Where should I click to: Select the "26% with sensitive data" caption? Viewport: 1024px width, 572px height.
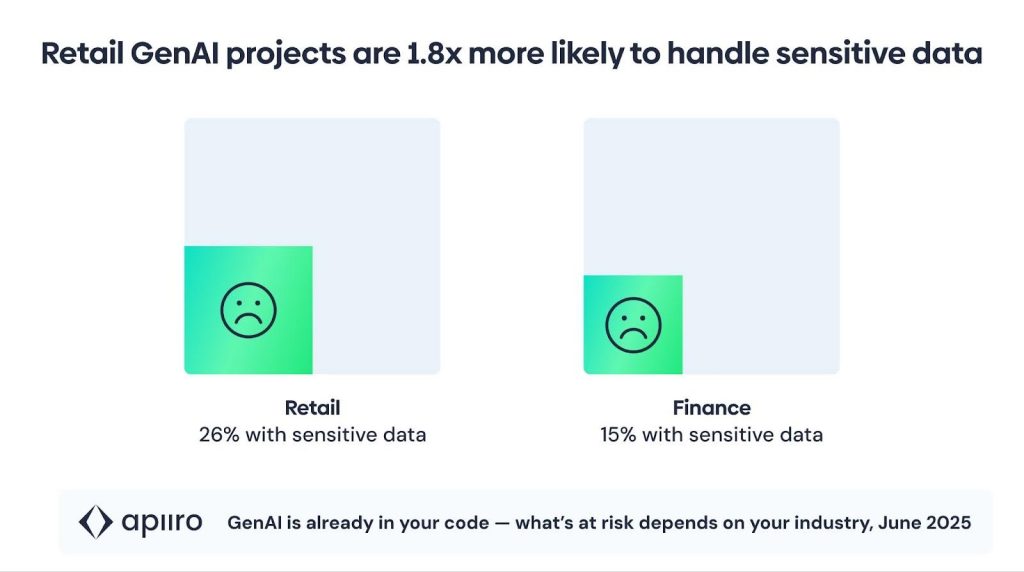[x=312, y=435]
